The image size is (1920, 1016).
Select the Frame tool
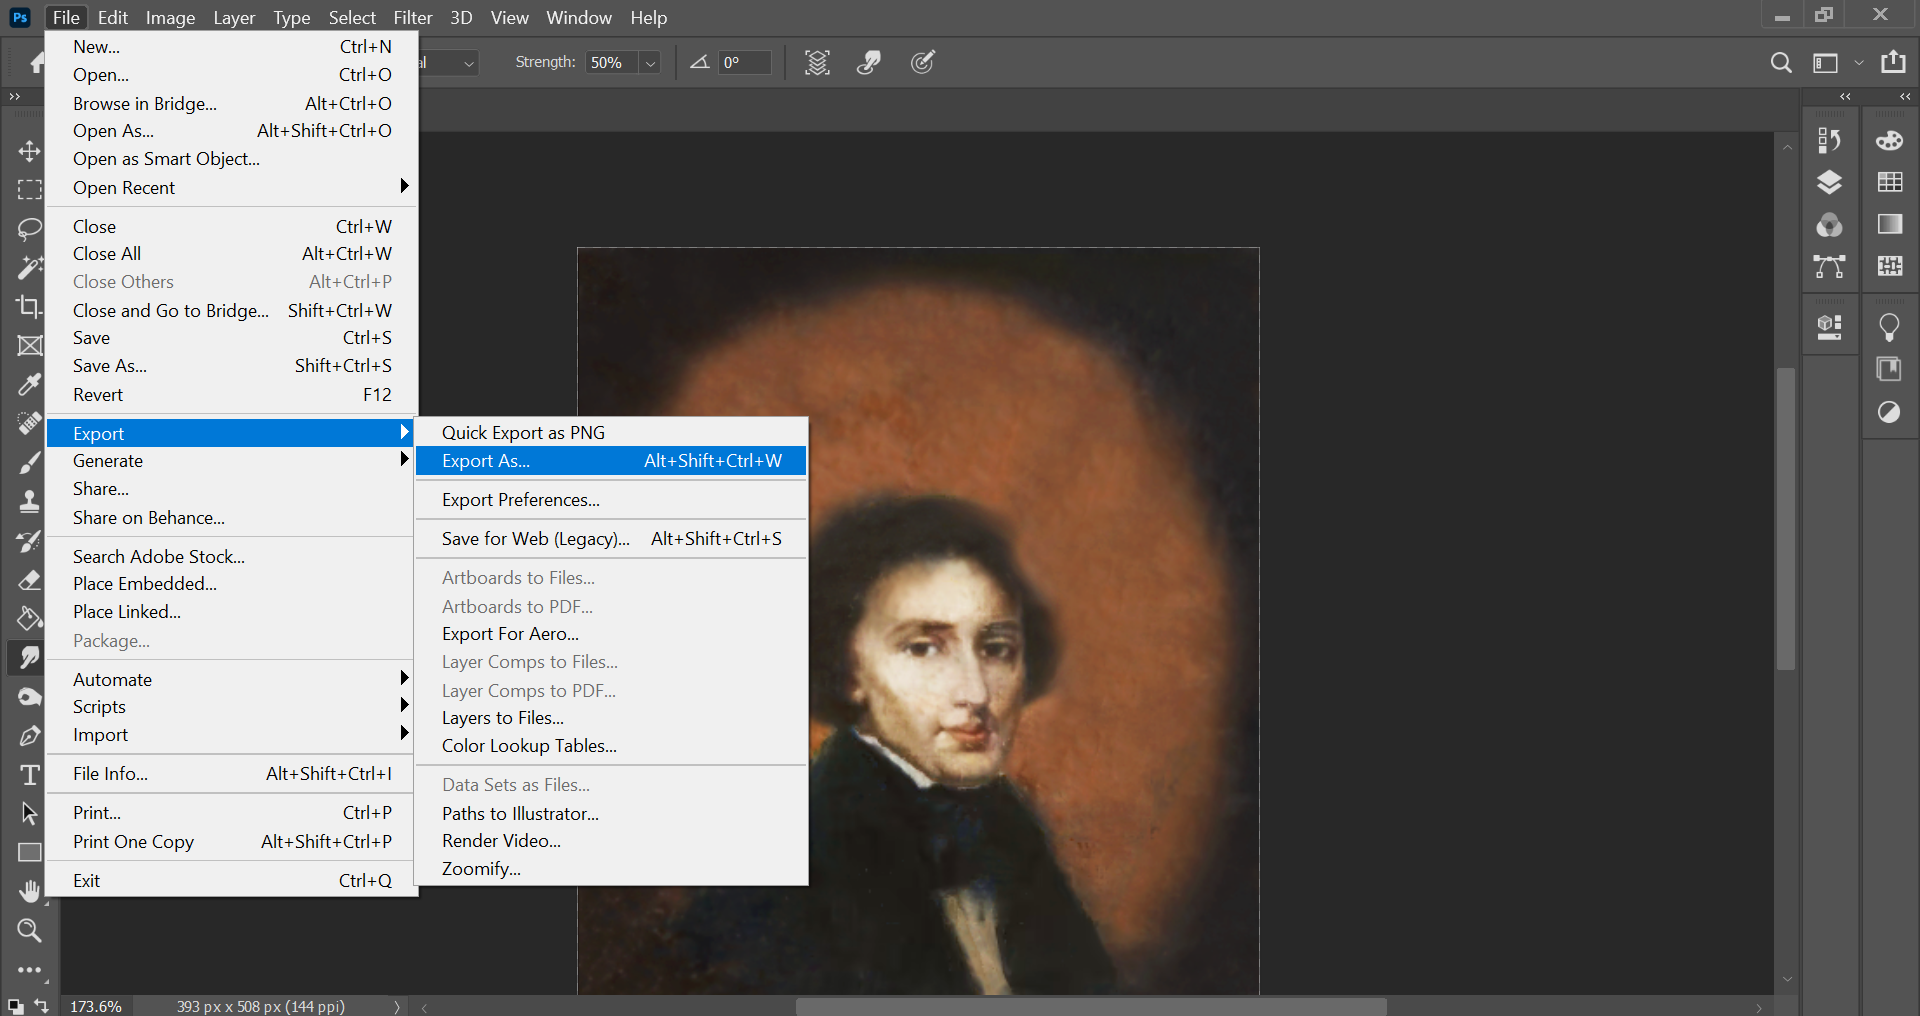[29, 346]
